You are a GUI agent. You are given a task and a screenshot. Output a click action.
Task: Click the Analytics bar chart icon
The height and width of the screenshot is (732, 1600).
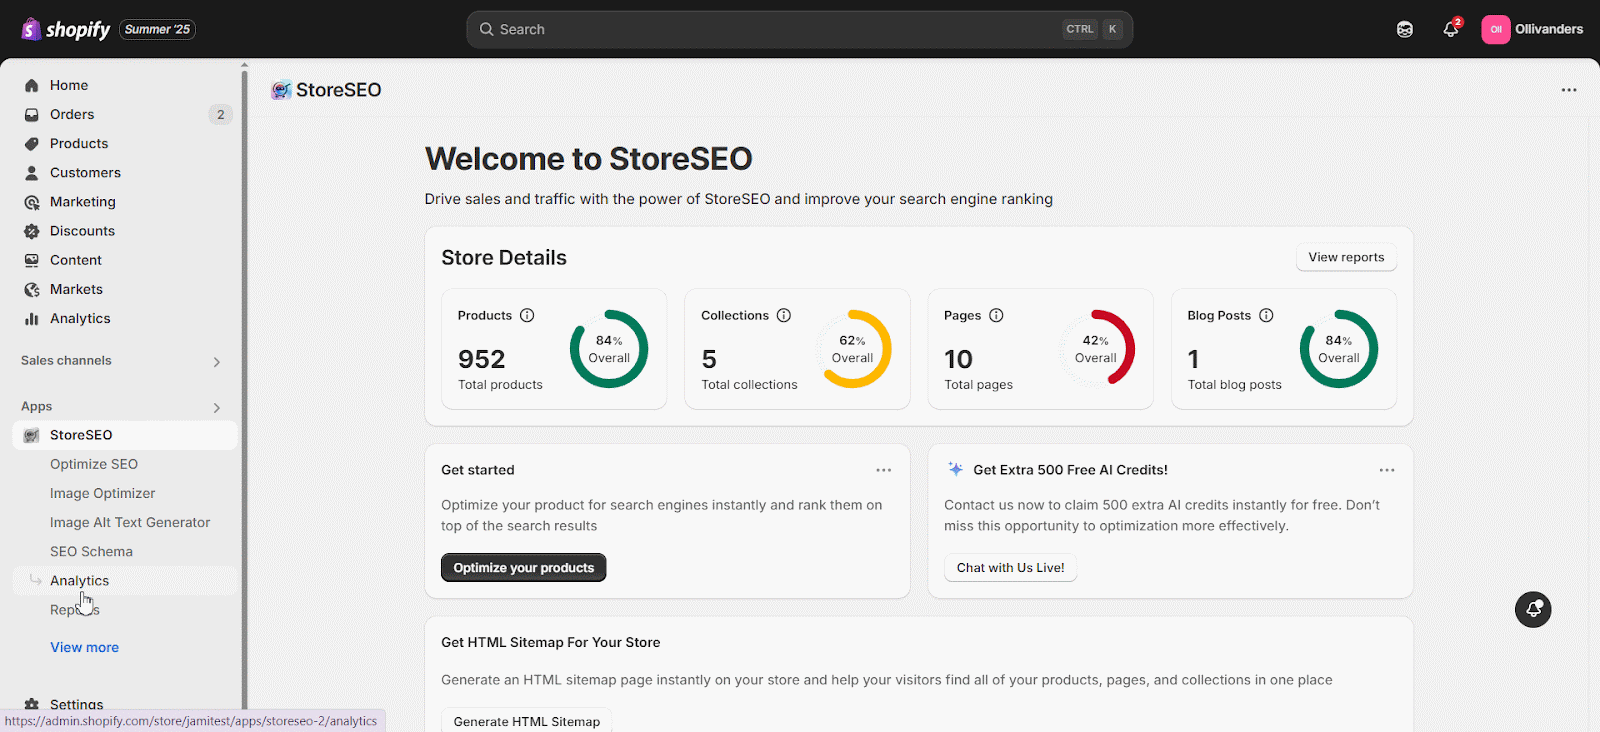32,318
